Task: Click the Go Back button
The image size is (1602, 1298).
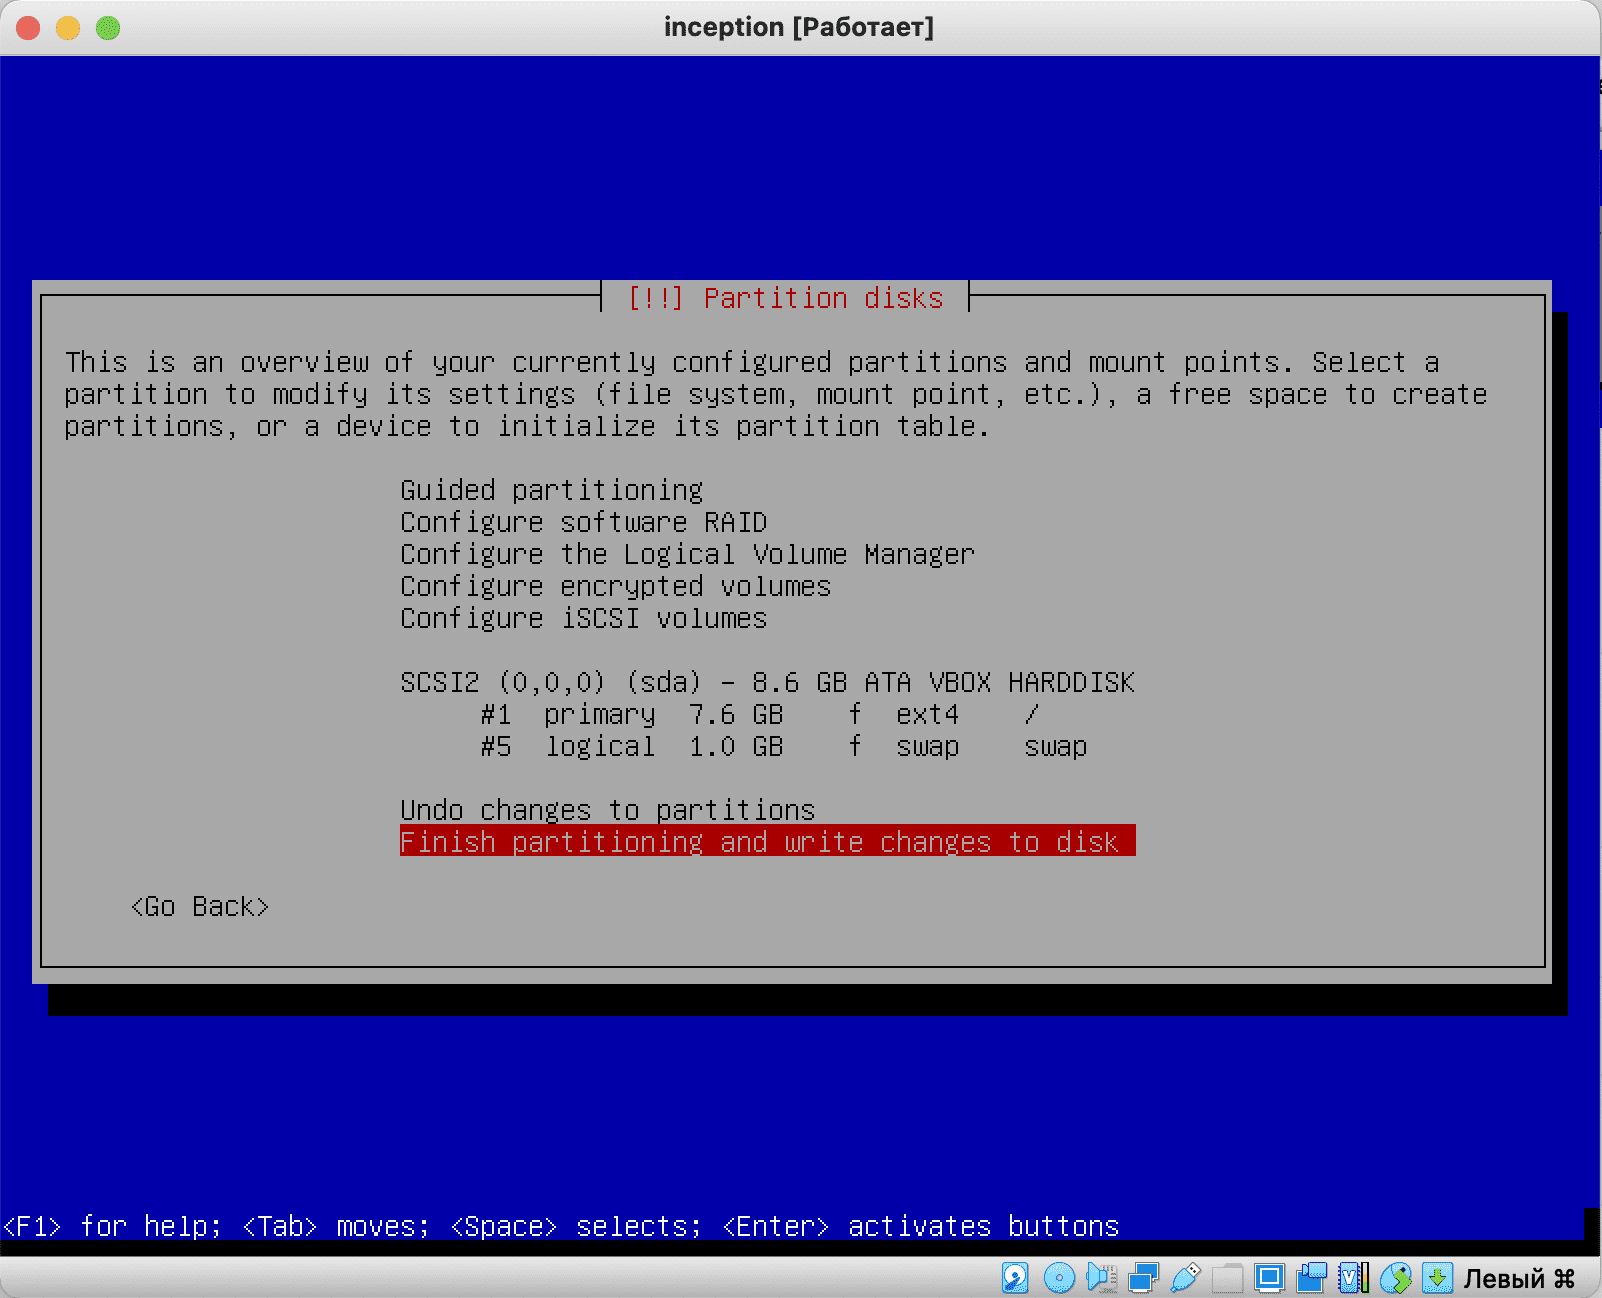Action: (200, 906)
